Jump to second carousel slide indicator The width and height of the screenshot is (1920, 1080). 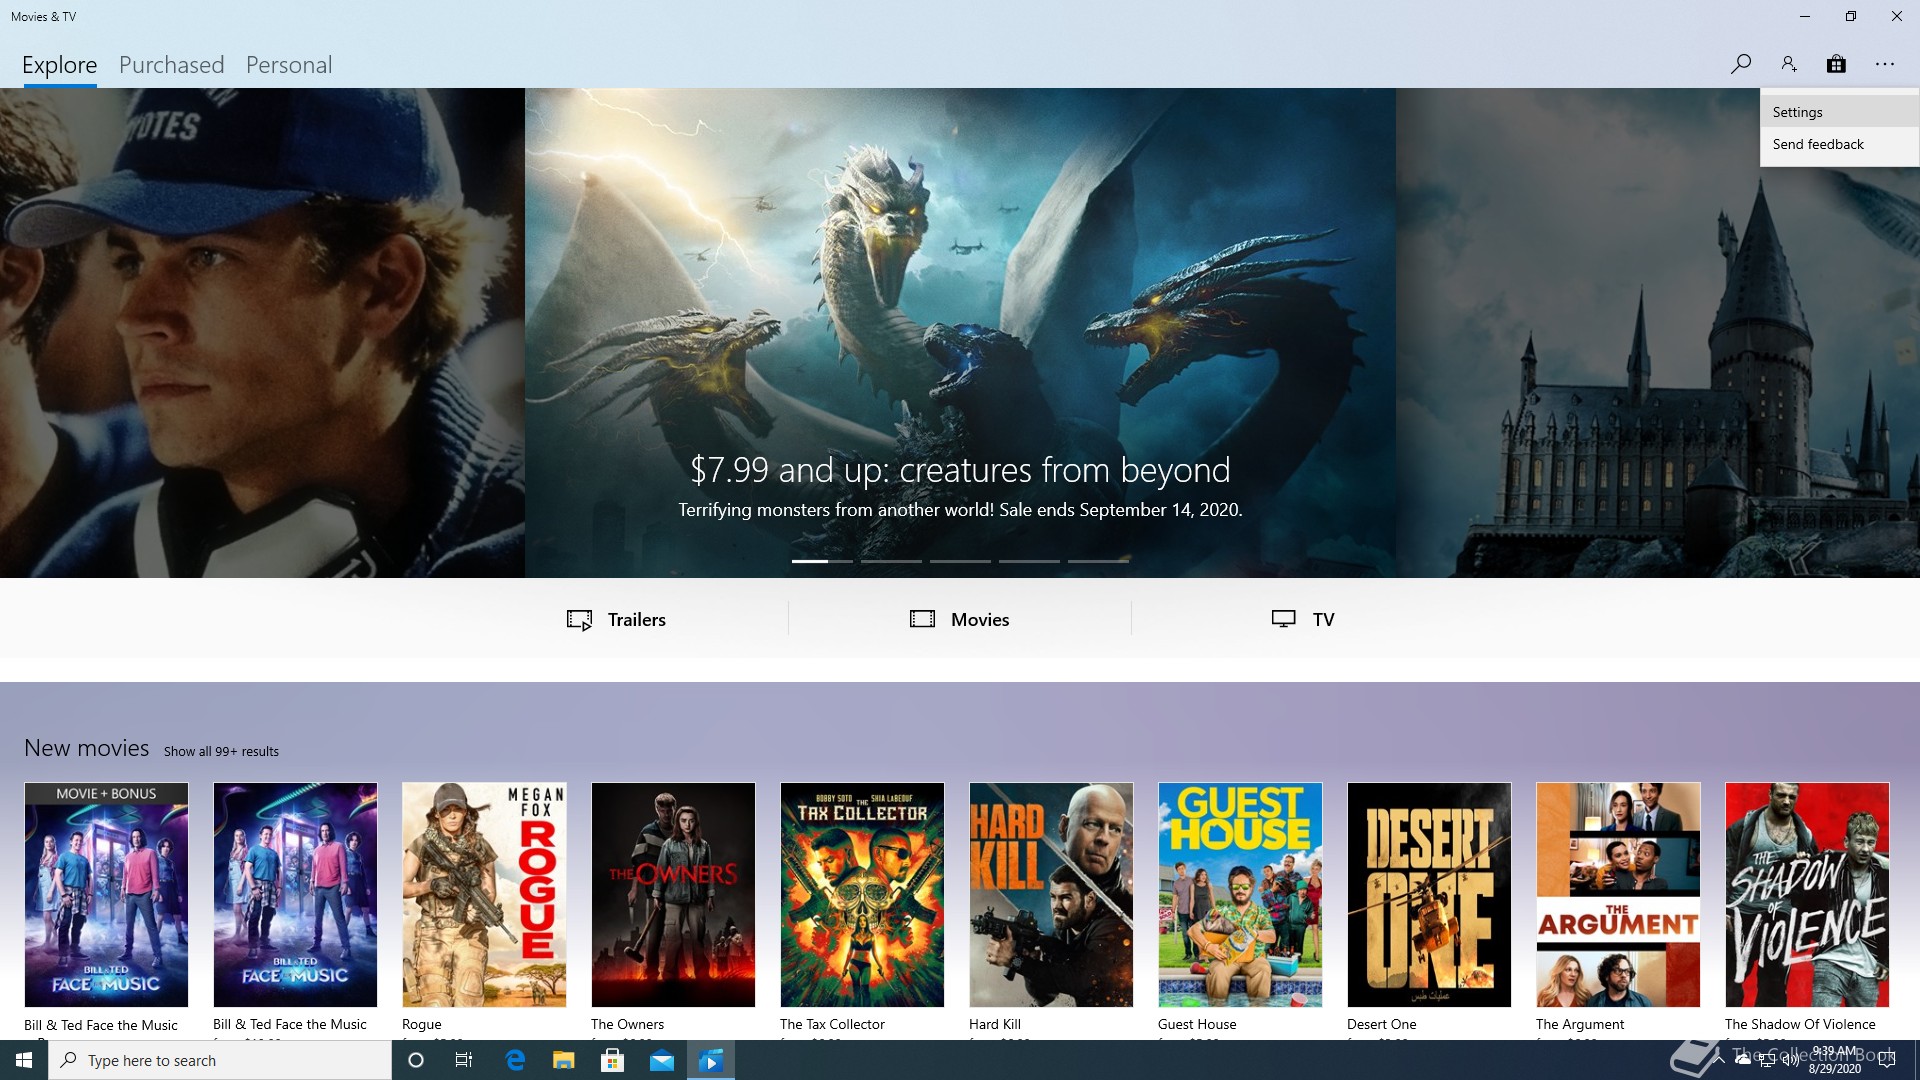(891, 561)
